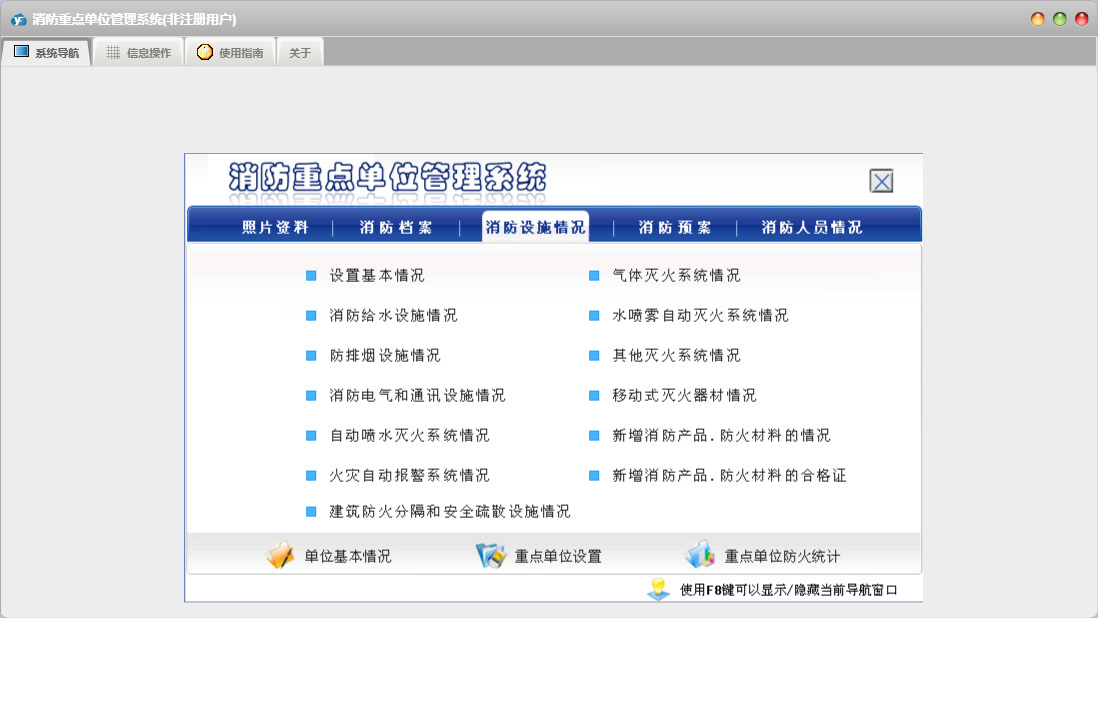Click blue square bullet beside 水喷雾自动灭火系统情况
The height and width of the screenshot is (719, 1098).
click(x=594, y=316)
